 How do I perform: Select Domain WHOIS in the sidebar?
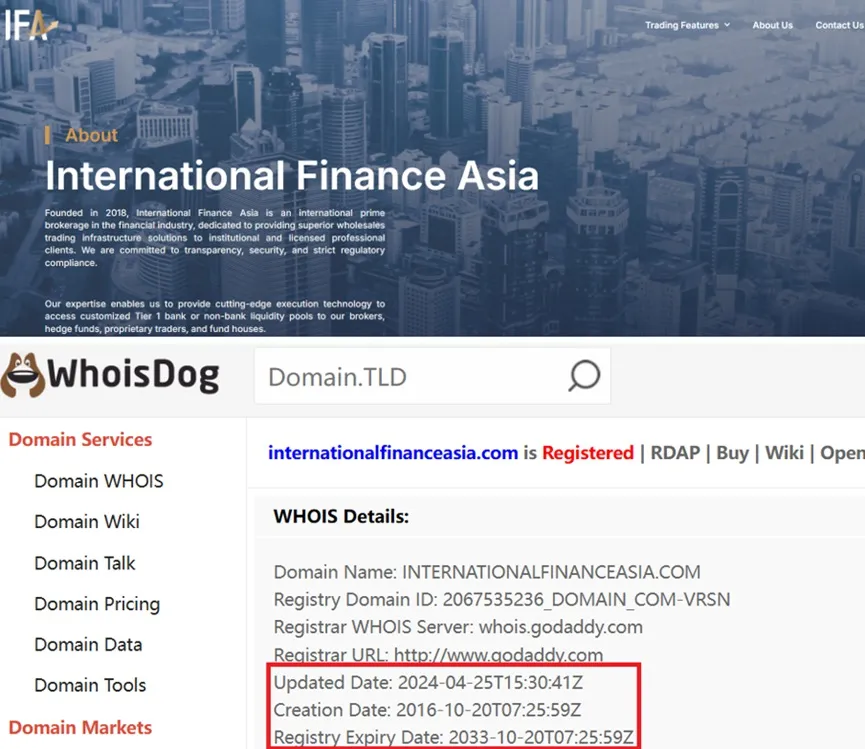pyautogui.click(x=99, y=481)
